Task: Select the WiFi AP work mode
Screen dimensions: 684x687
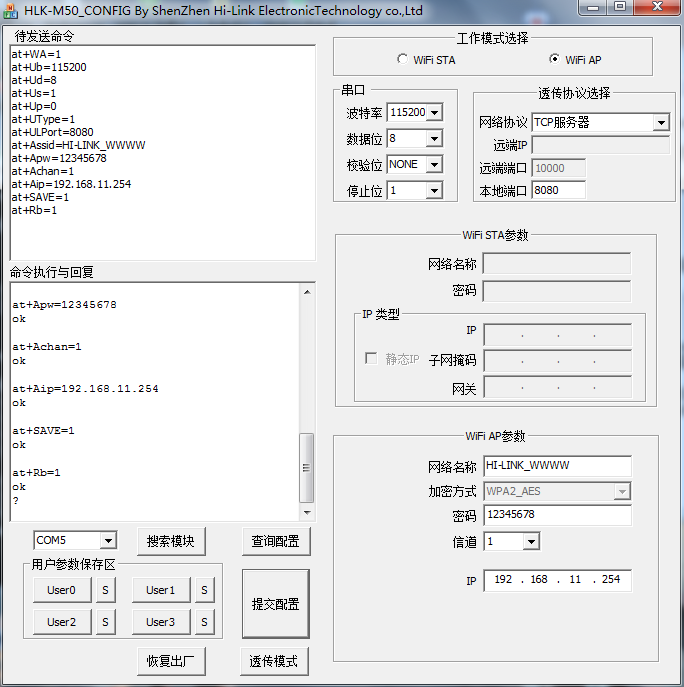Action: (x=555, y=60)
